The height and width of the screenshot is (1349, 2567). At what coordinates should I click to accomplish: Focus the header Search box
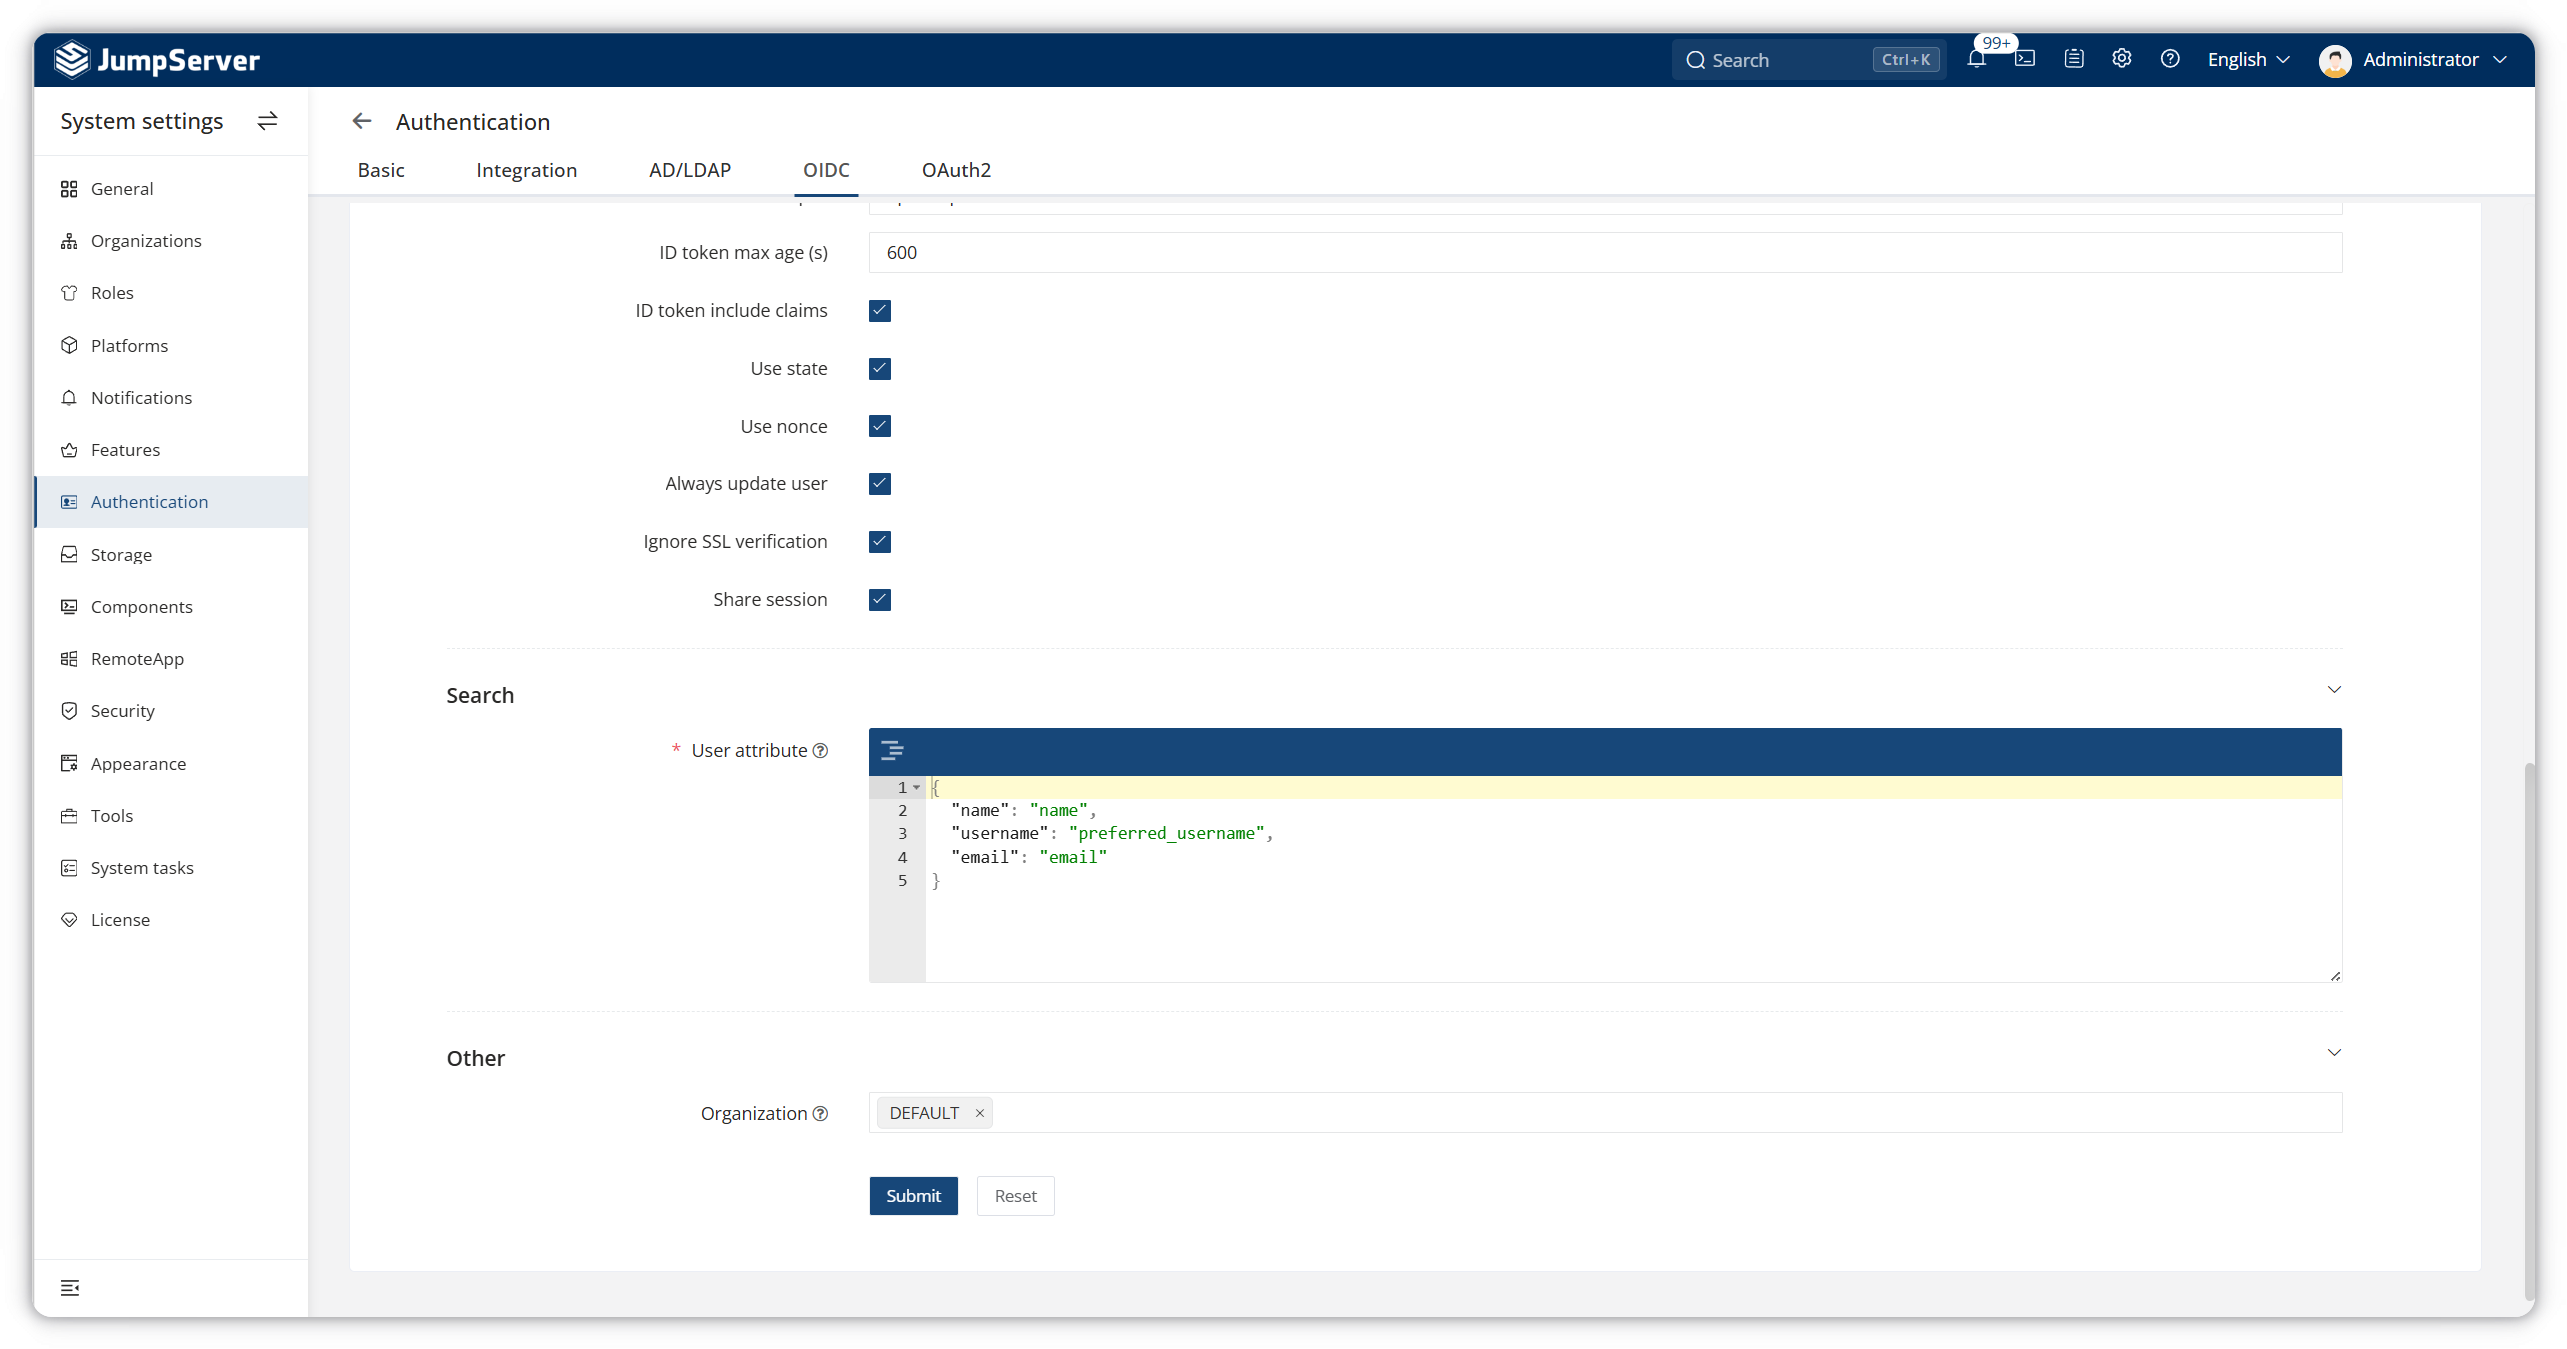click(1807, 60)
